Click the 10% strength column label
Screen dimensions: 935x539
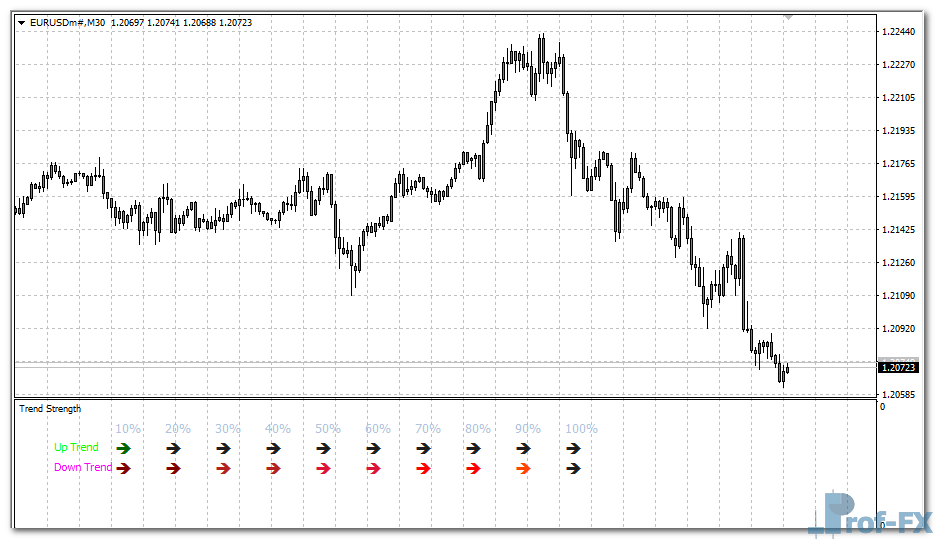click(128, 429)
